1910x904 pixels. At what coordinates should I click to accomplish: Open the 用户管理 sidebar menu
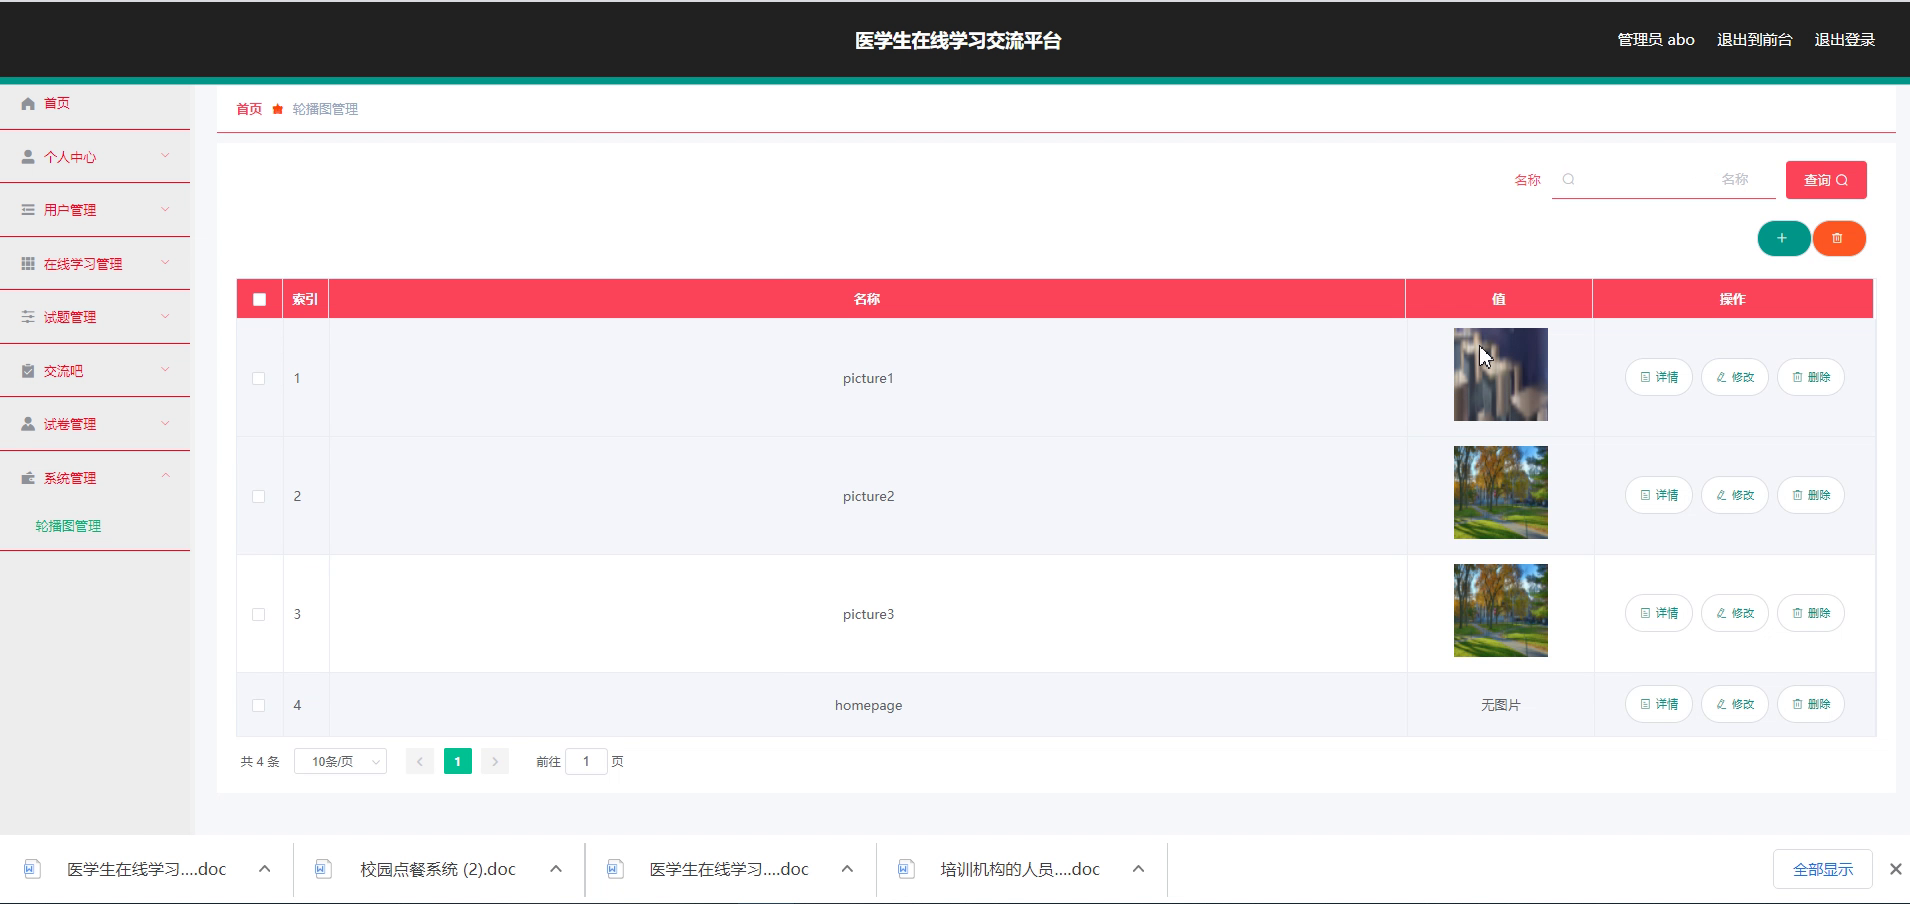click(95, 210)
